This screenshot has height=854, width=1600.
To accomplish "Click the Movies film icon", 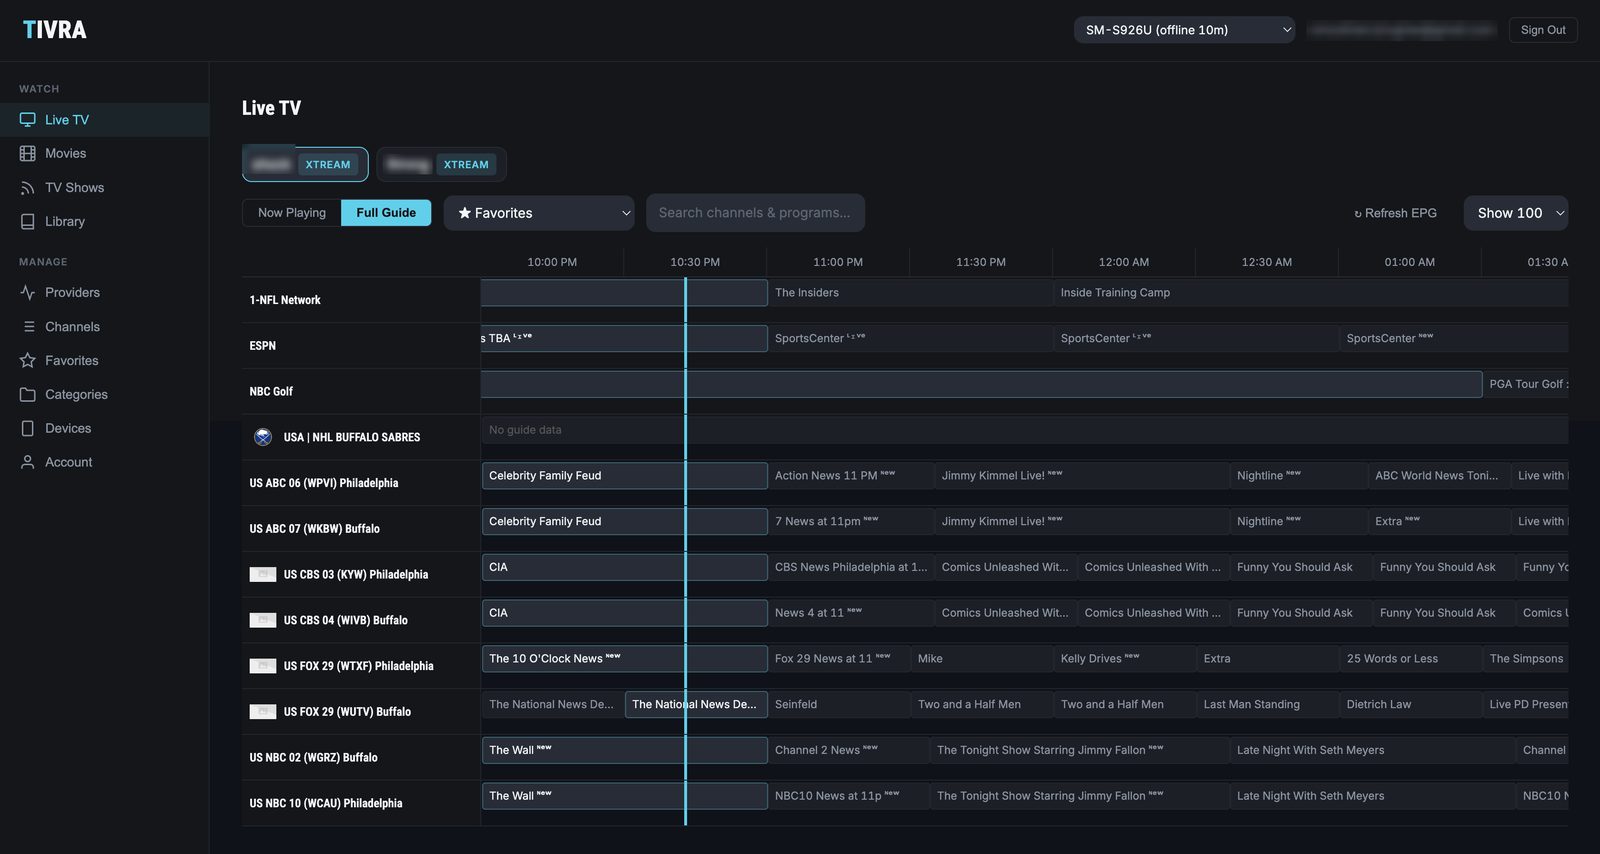I will [27, 154].
